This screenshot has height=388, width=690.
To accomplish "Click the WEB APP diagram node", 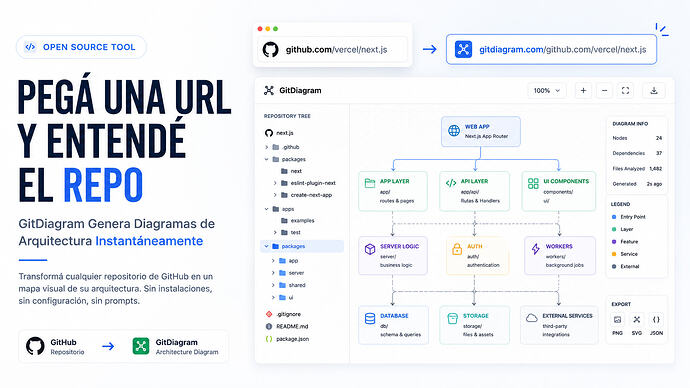I will (x=481, y=131).
